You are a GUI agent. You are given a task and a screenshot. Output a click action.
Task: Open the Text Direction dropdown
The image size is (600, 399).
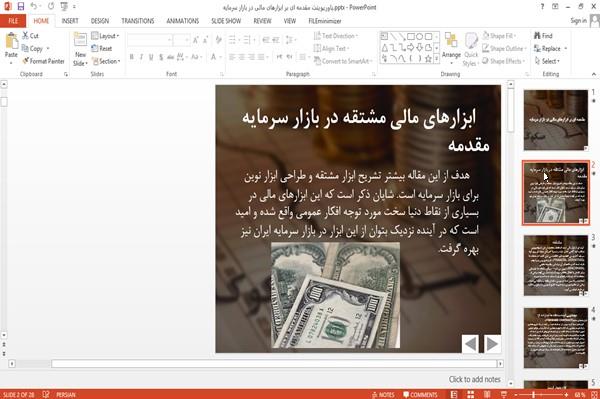336,36
